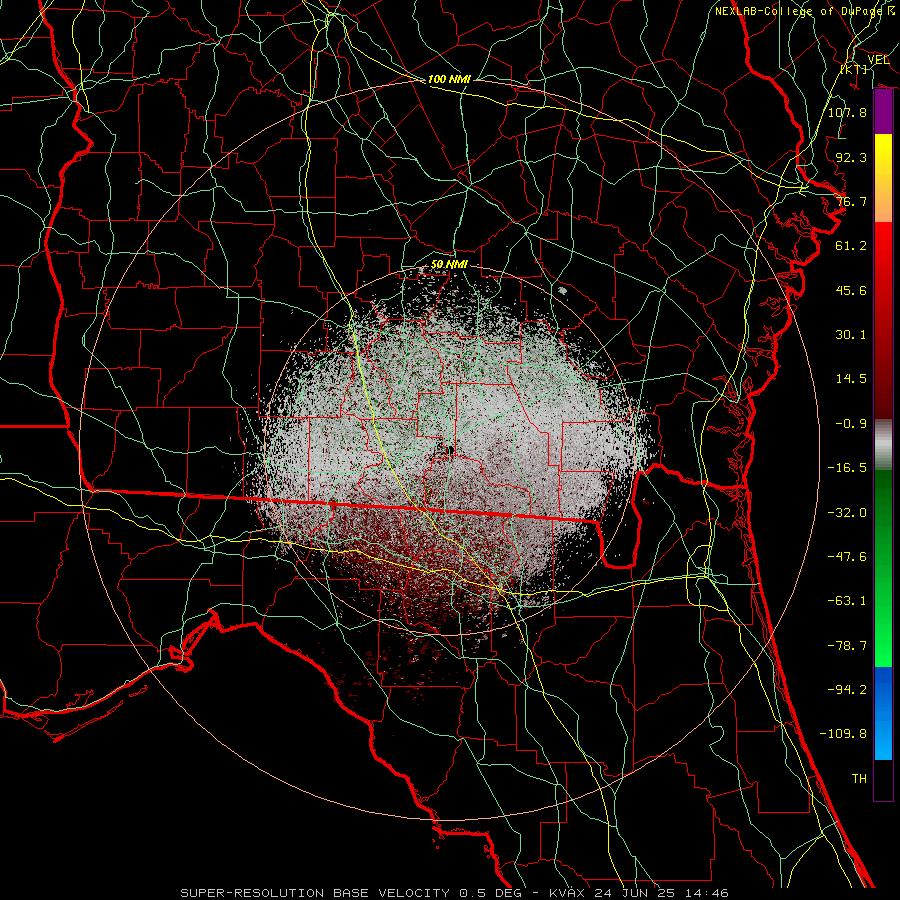Click the 61.2 scale value
The height and width of the screenshot is (900, 900).
851,246
